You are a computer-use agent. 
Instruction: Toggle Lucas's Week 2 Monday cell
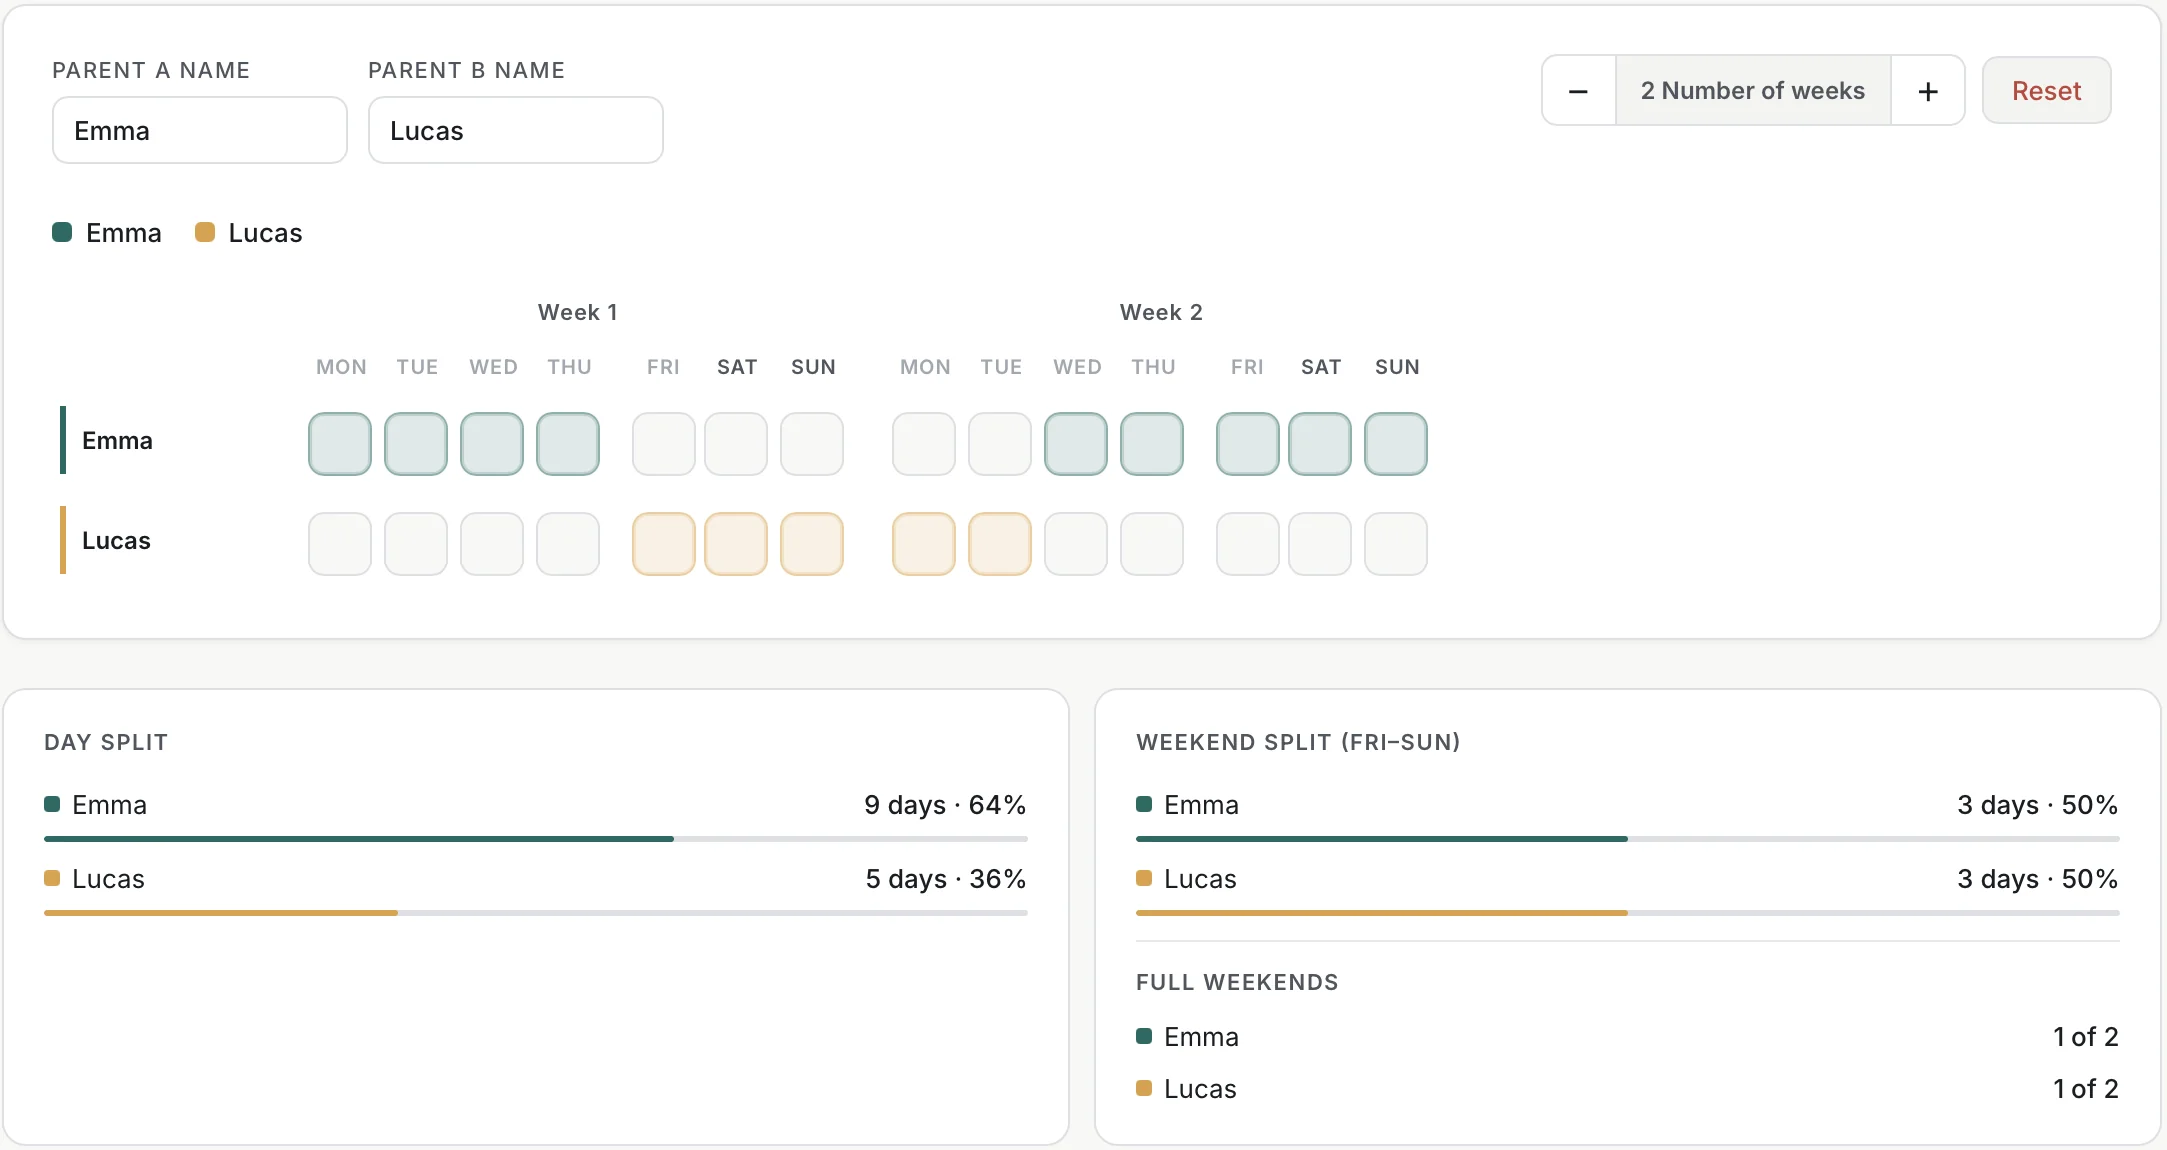[x=924, y=544]
